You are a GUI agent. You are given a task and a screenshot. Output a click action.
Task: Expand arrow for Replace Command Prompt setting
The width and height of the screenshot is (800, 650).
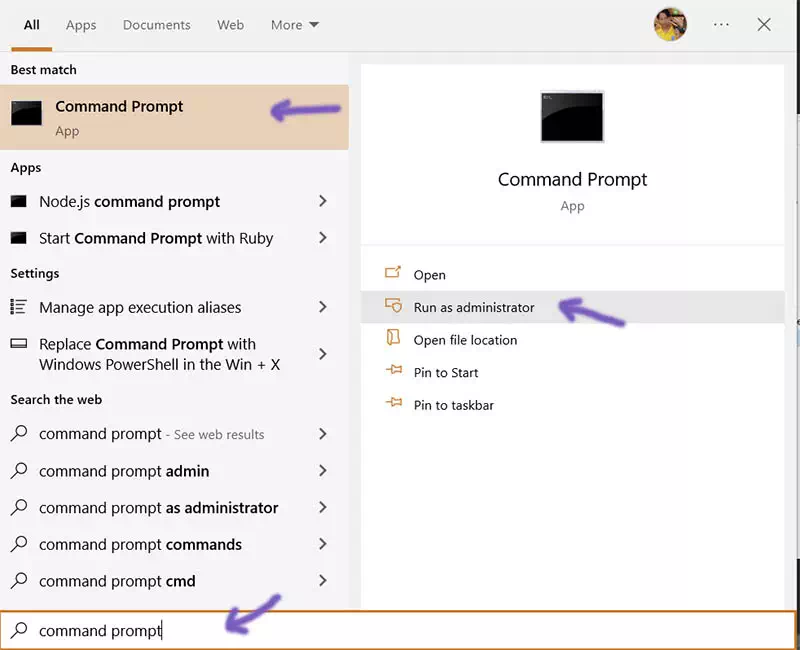(x=322, y=354)
